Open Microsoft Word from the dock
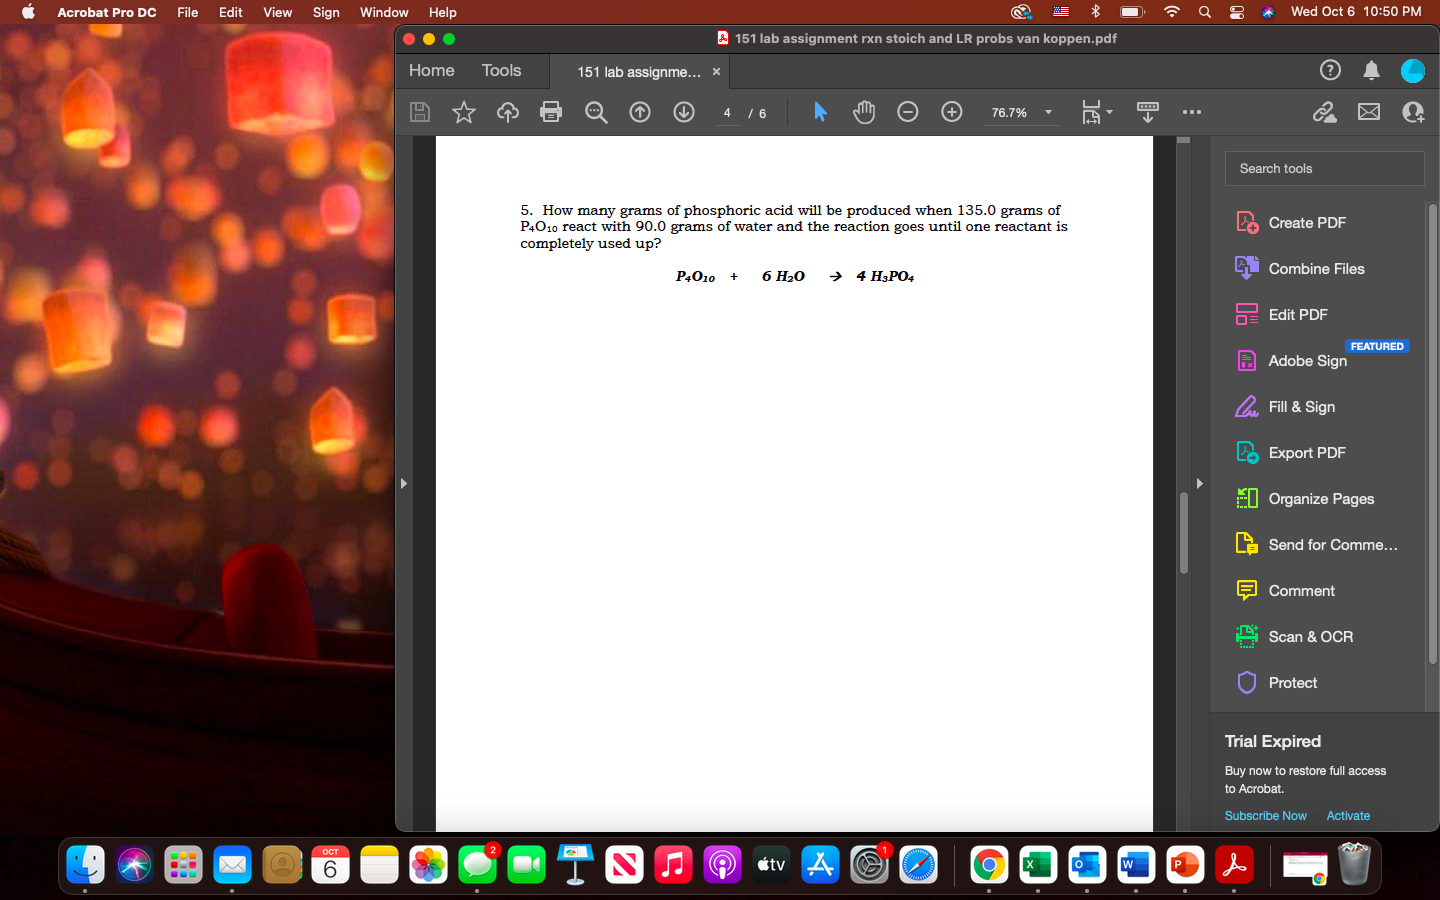 1135,864
